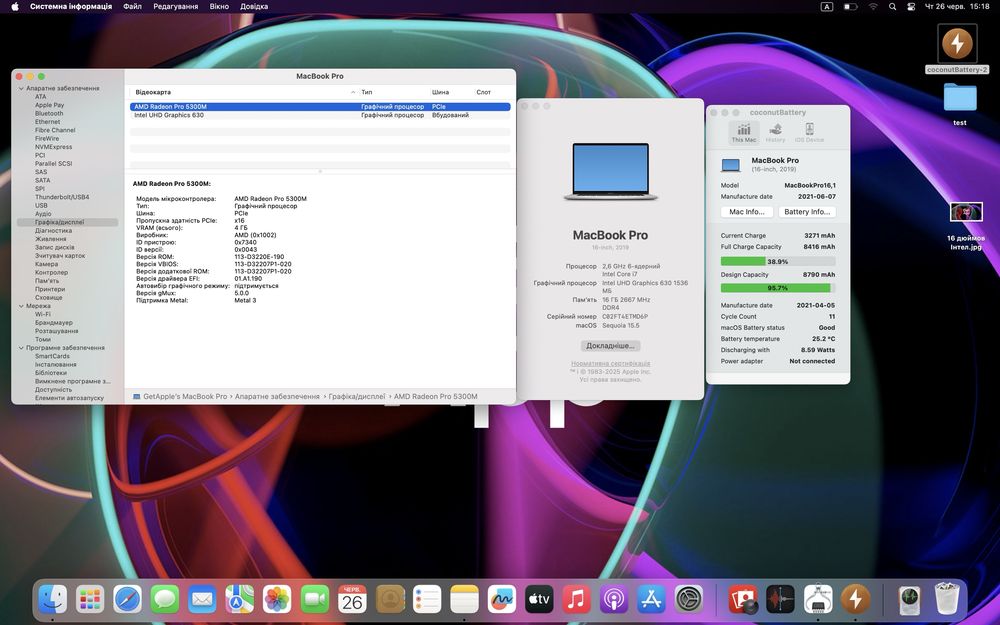Open the Файл menu
Viewport: 1000px width, 625px height.
[132, 6]
